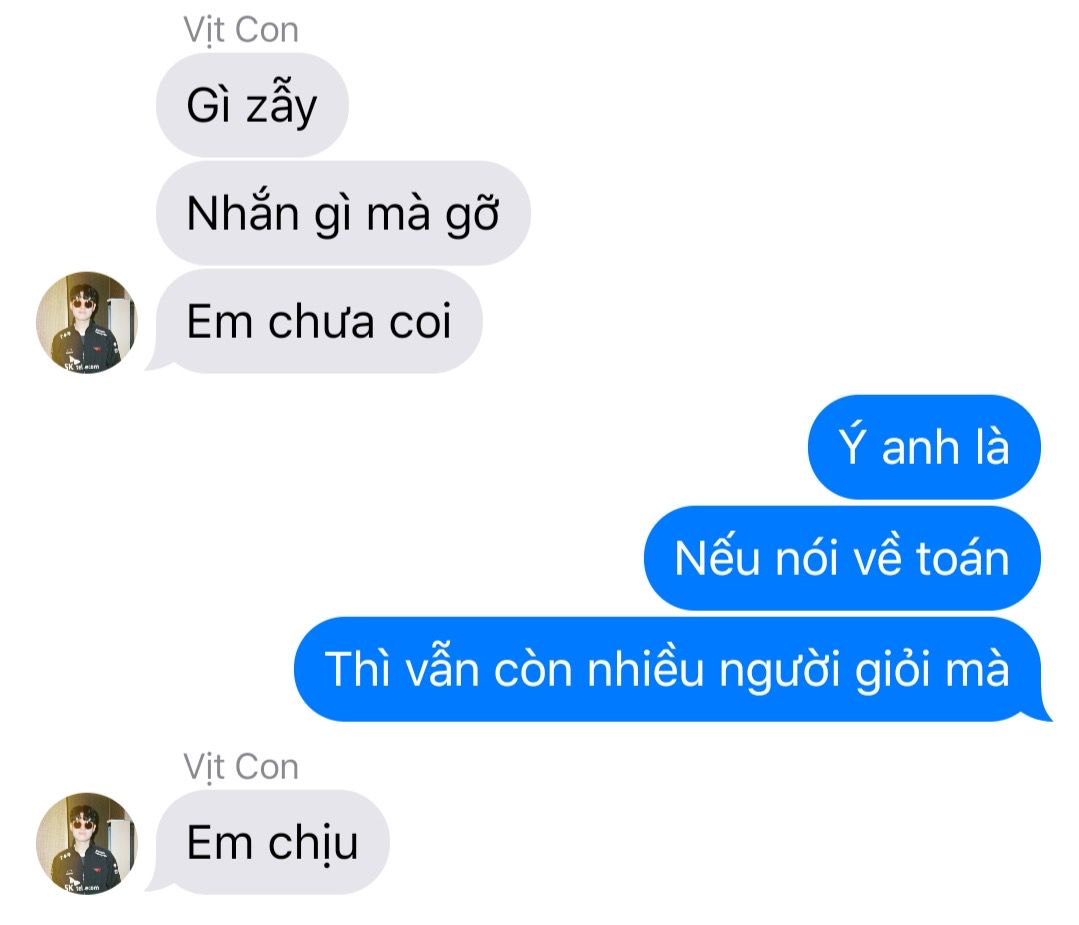Tap the blue "Ý anh là" bubble
This screenshot has width=1079, height=925.
click(924, 447)
